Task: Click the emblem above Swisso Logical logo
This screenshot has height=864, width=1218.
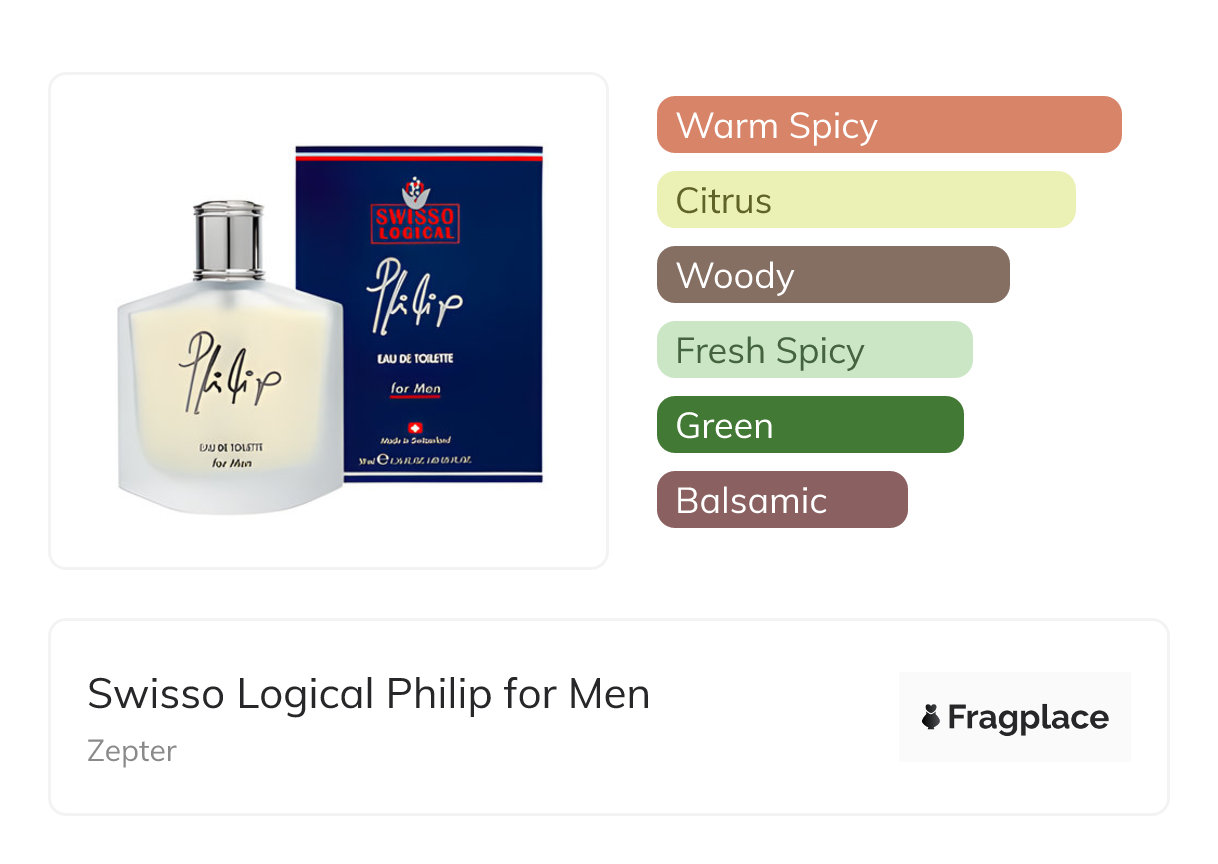Action: (x=416, y=190)
